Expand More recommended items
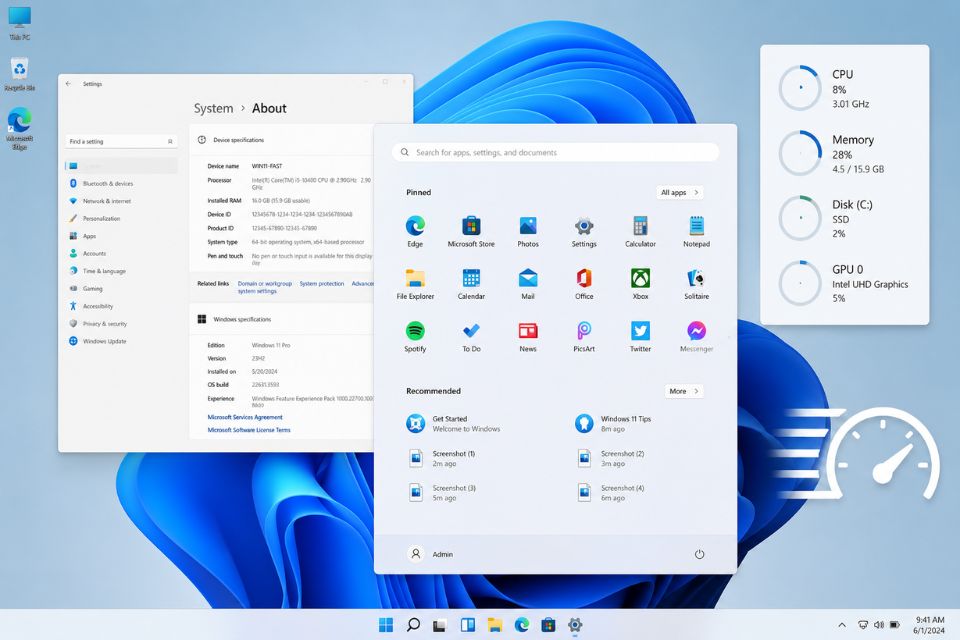The height and width of the screenshot is (640, 960). [x=684, y=391]
